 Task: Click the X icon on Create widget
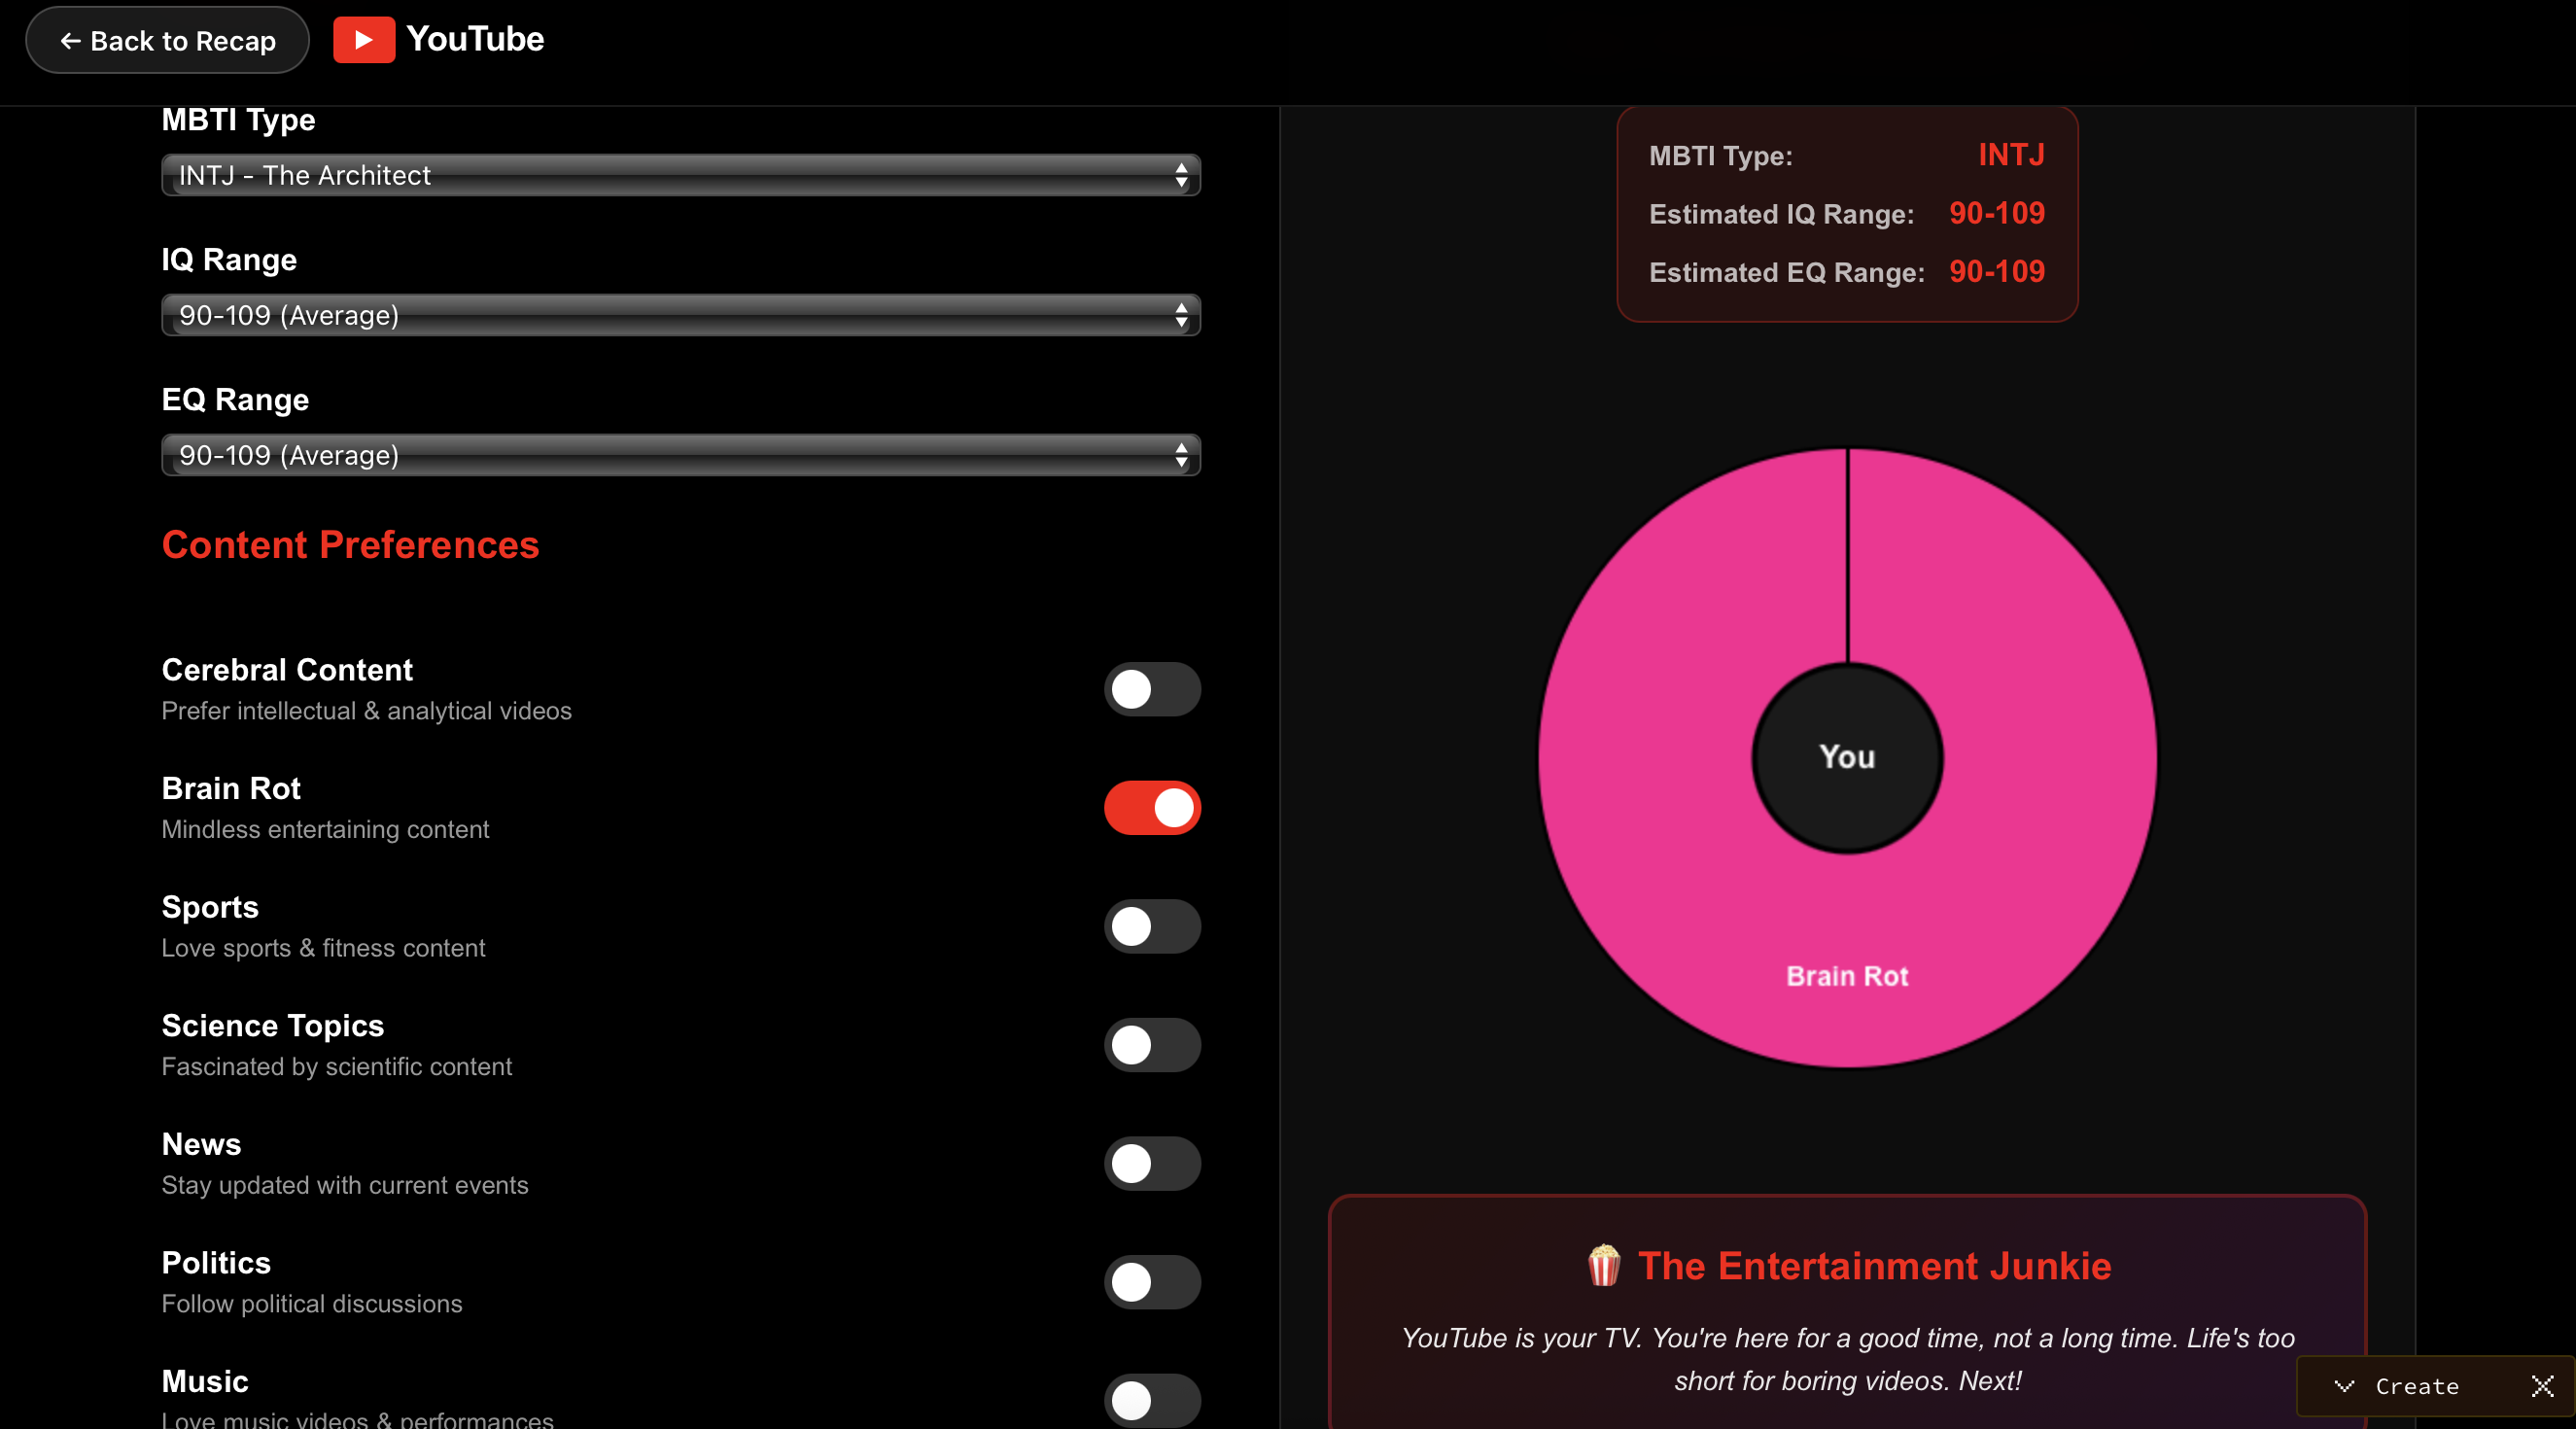2542,1386
